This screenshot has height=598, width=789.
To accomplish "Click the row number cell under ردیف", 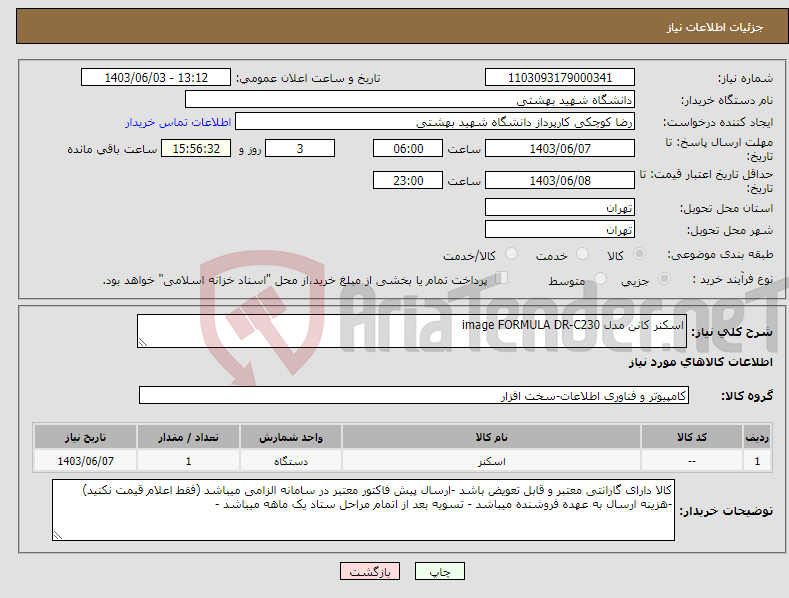I will point(757,461).
